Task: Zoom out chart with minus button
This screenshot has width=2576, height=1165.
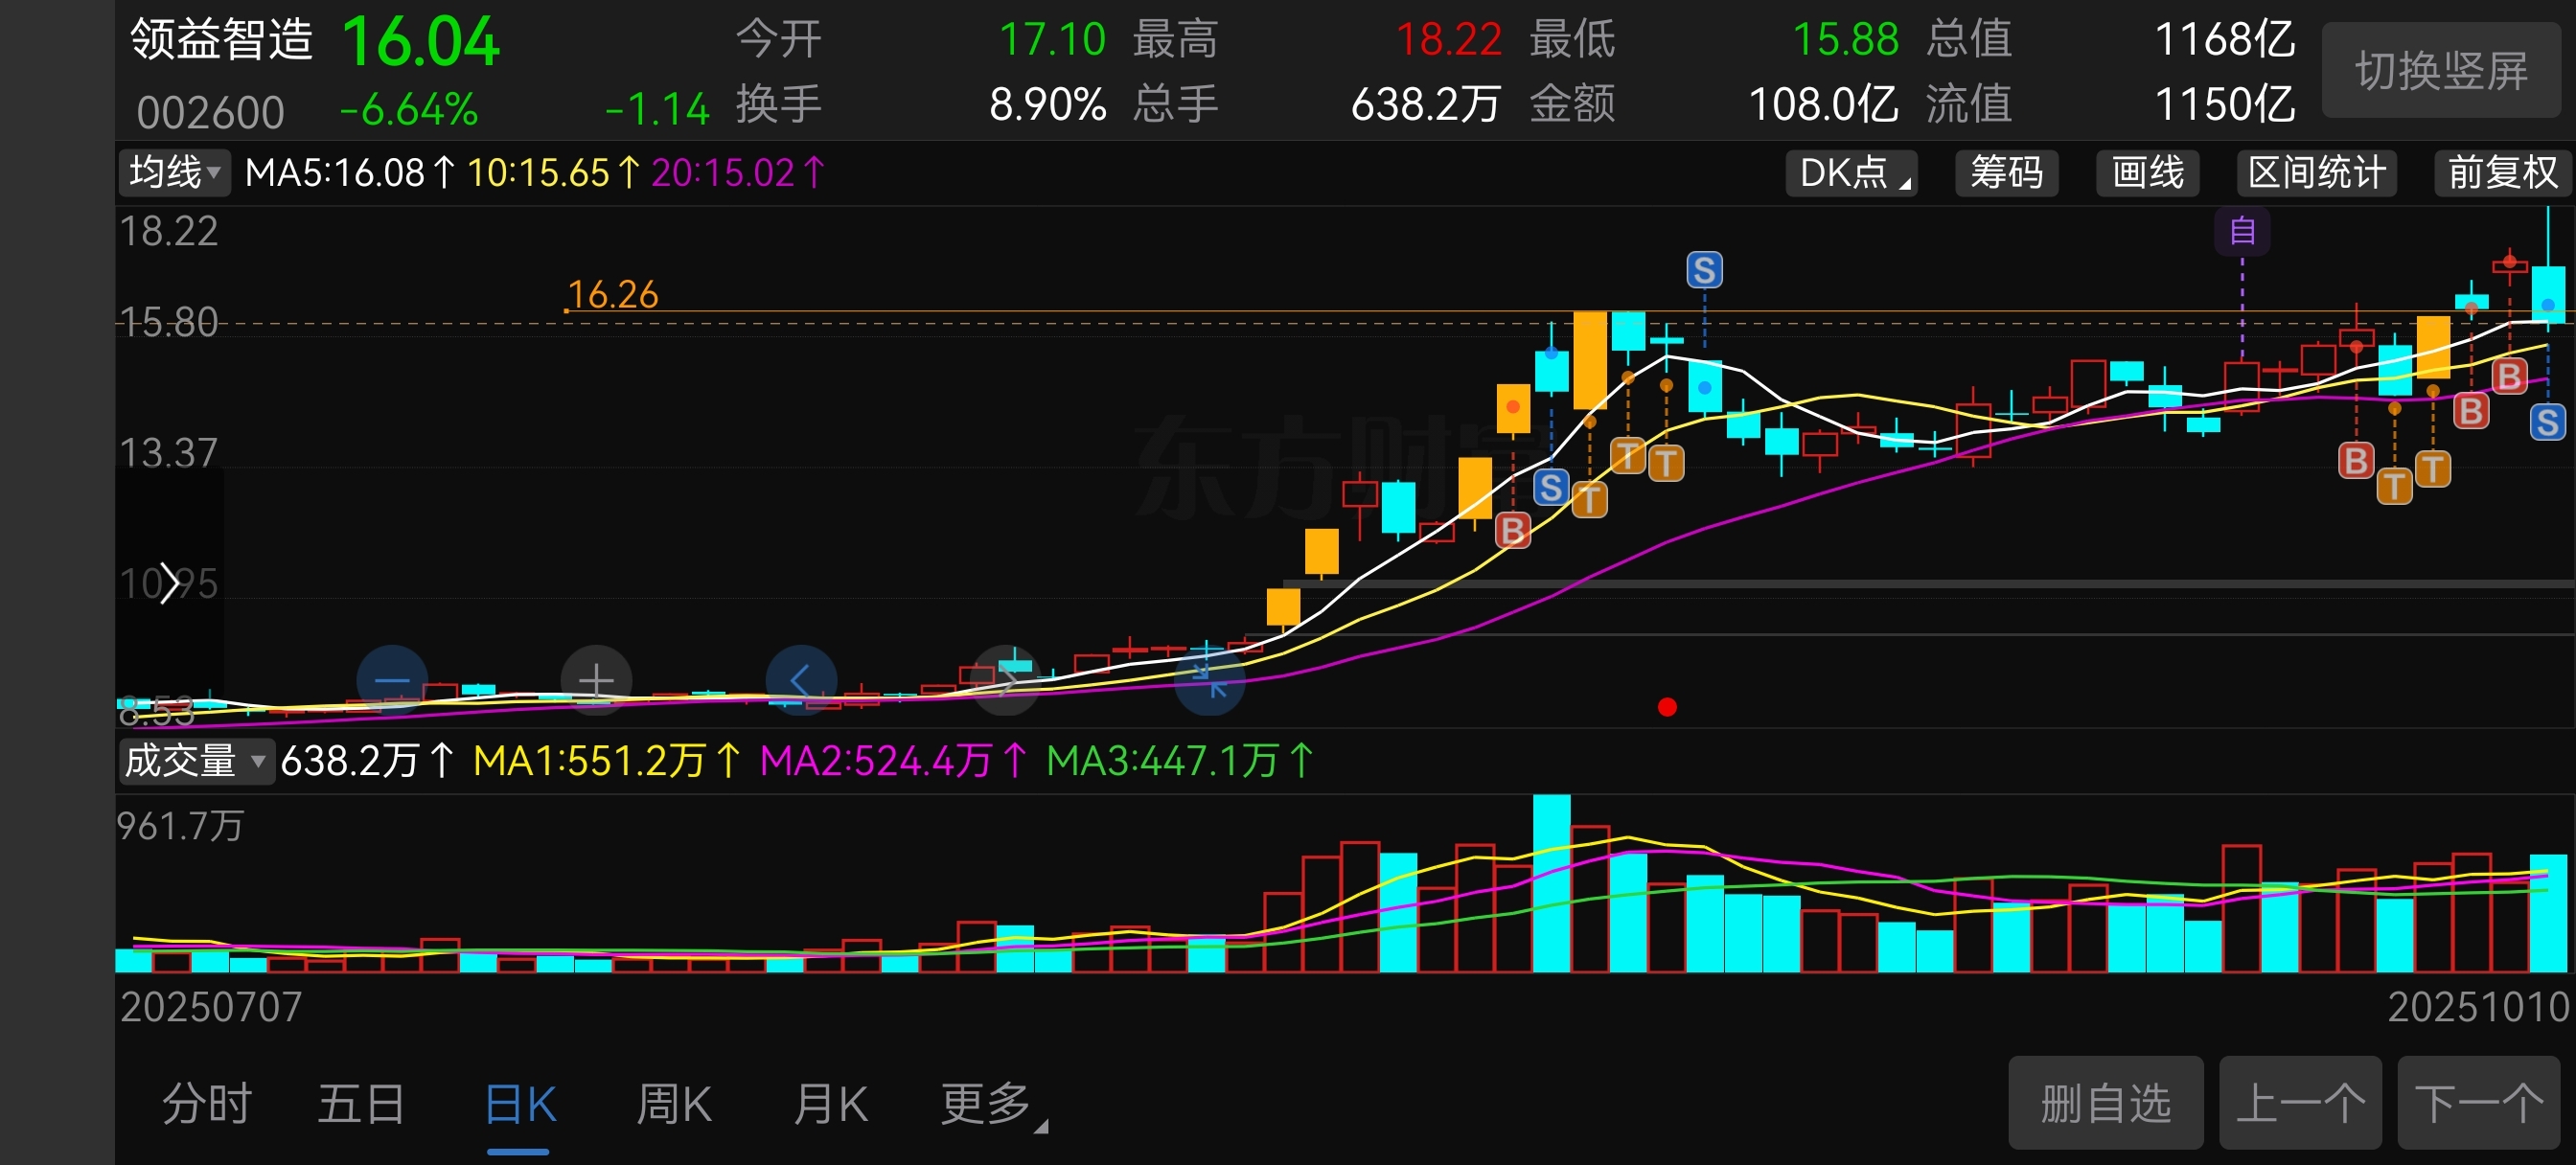Action: click(392, 681)
